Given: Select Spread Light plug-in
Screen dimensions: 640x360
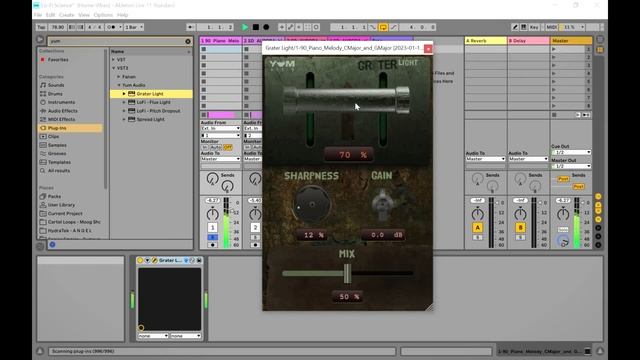Looking at the screenshot, I should (x=150, y=120).
